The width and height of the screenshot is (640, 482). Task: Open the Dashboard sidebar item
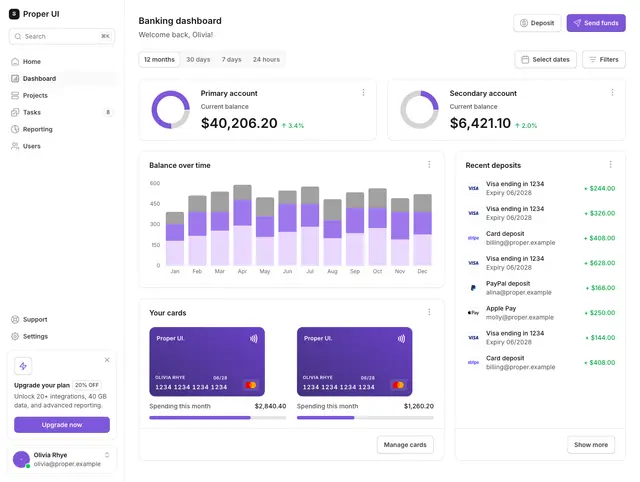pyautogui.click(x=62, y=78)
